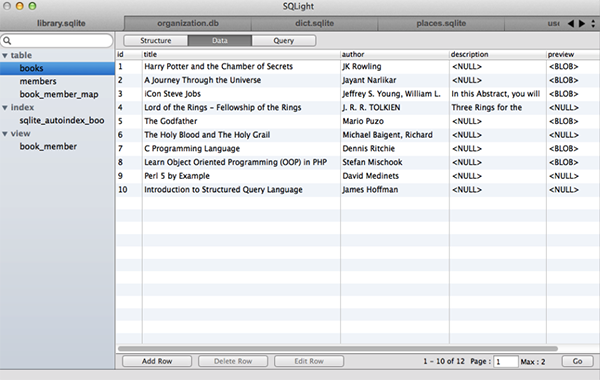Select the Data view
600x380 pixels.
pos(220,41)
